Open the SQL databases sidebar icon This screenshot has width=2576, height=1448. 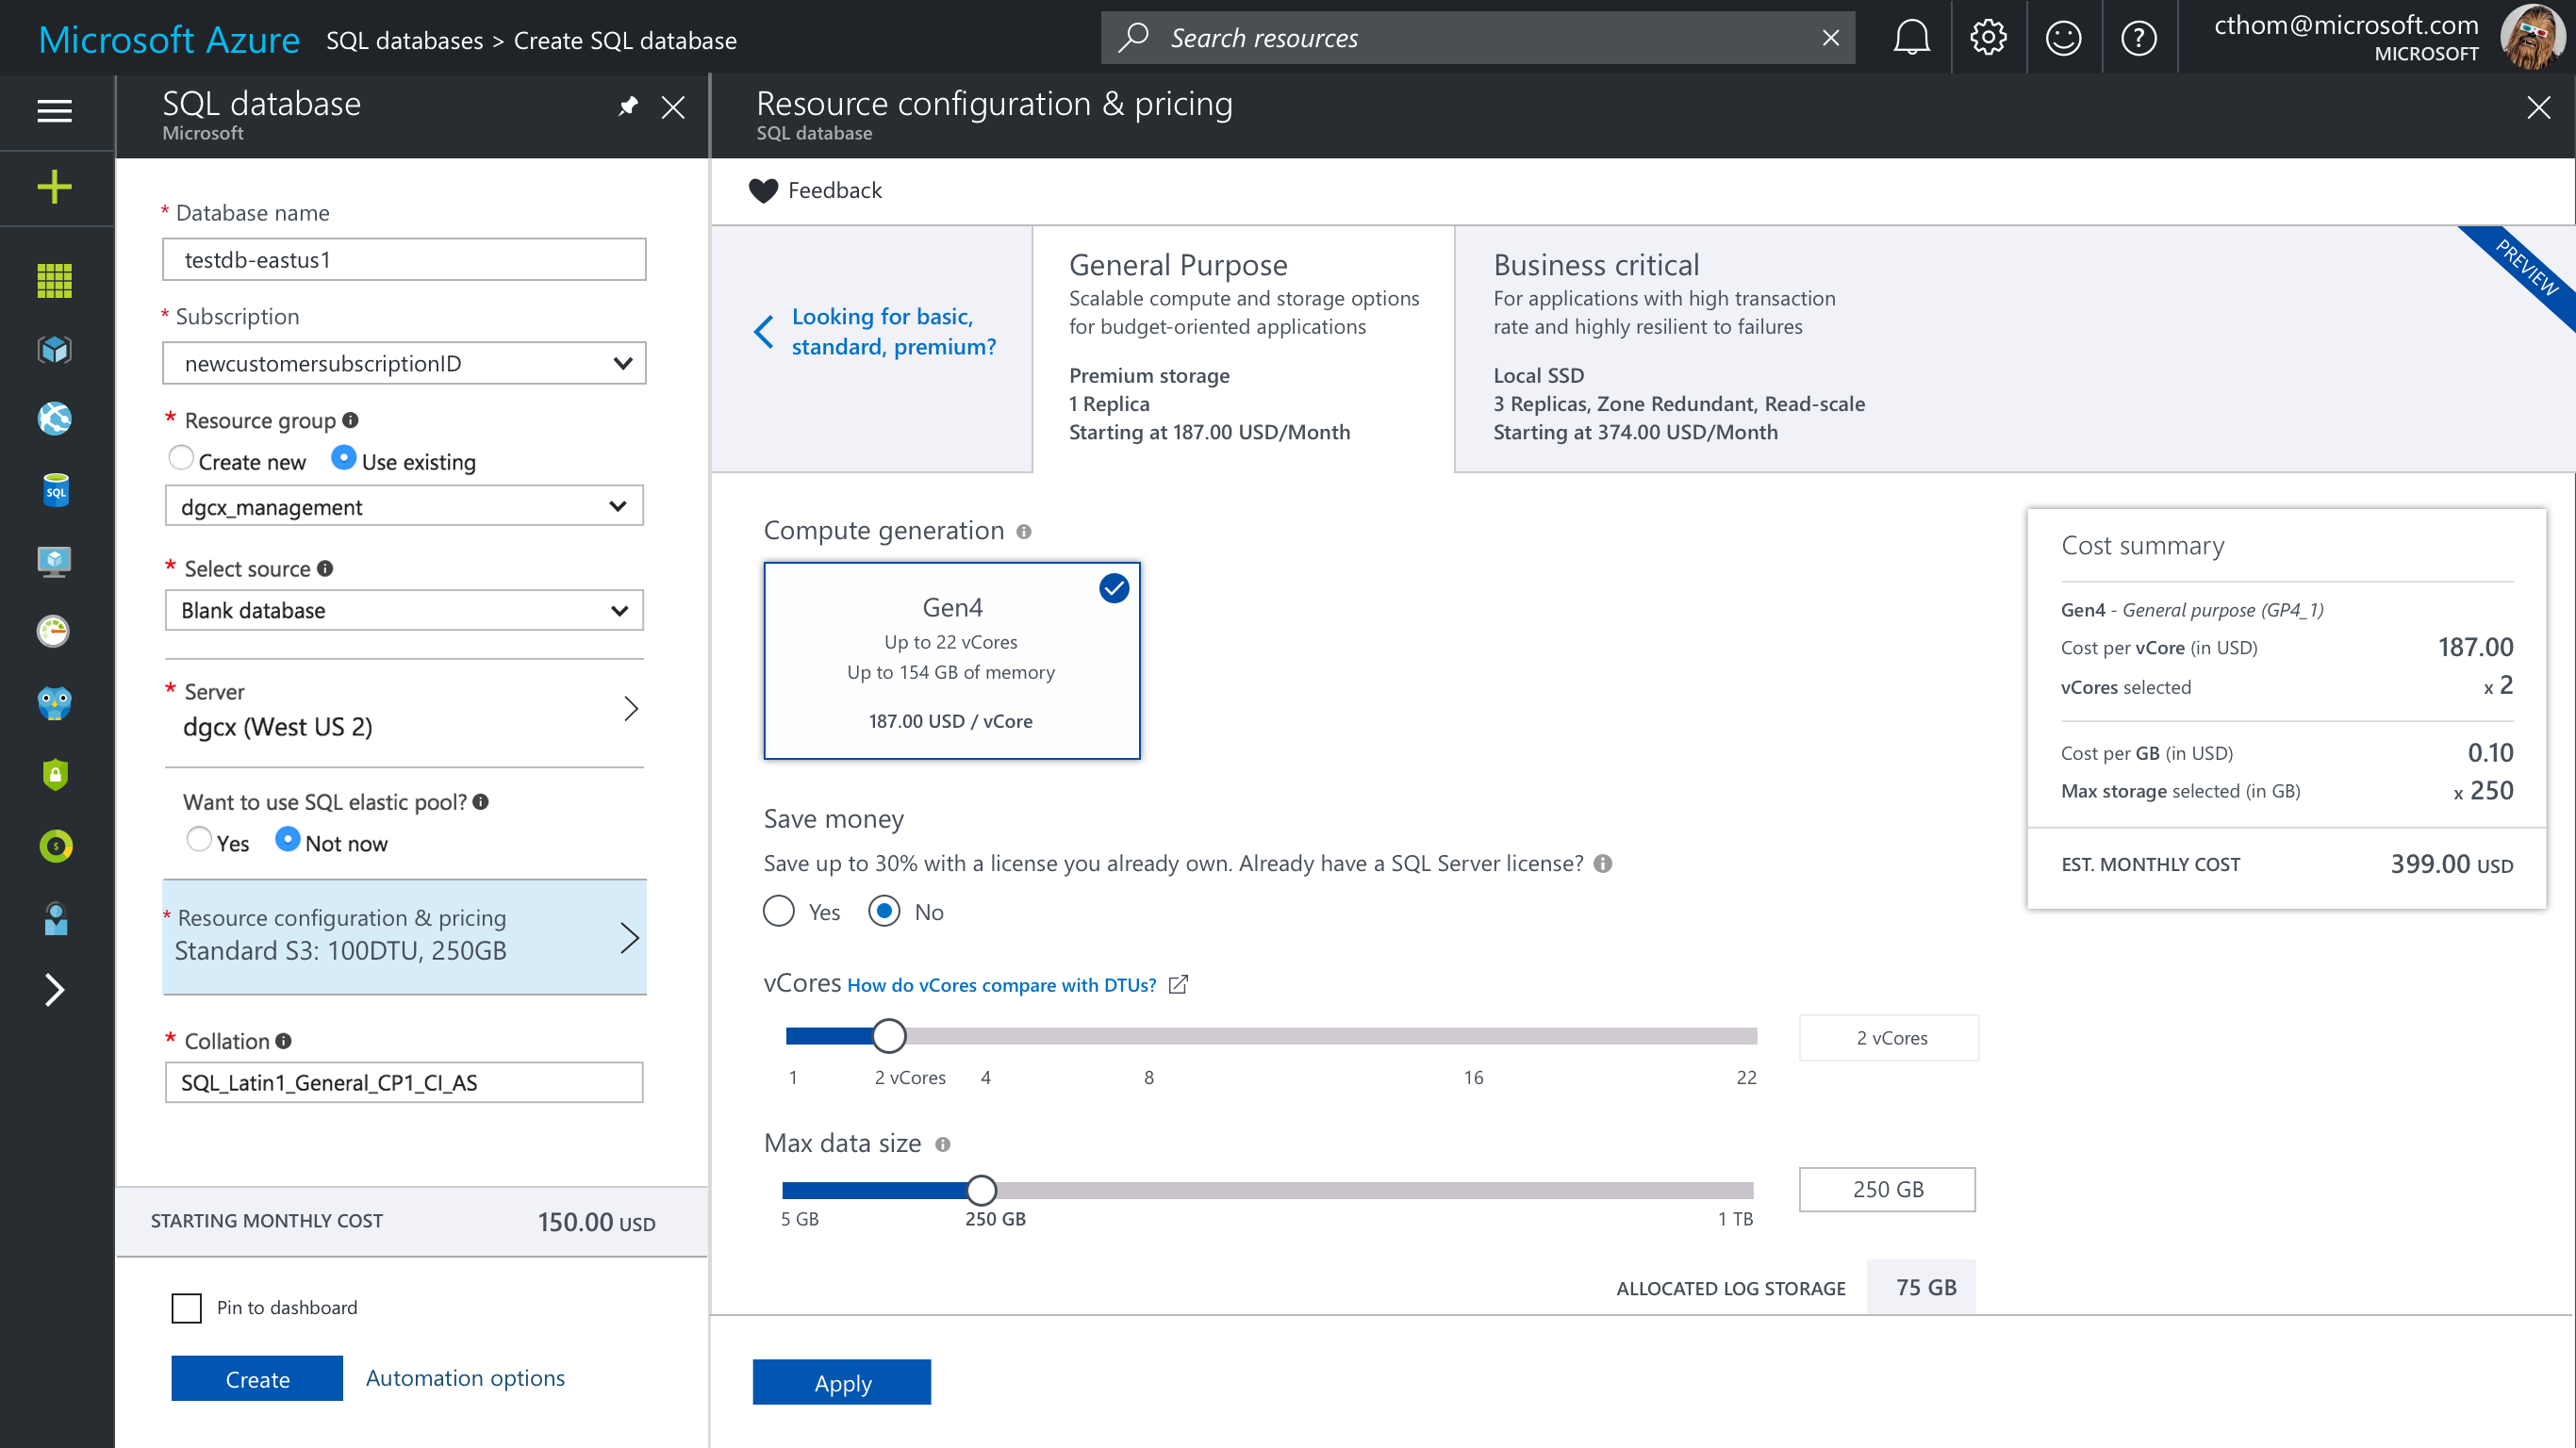point(56,490)
